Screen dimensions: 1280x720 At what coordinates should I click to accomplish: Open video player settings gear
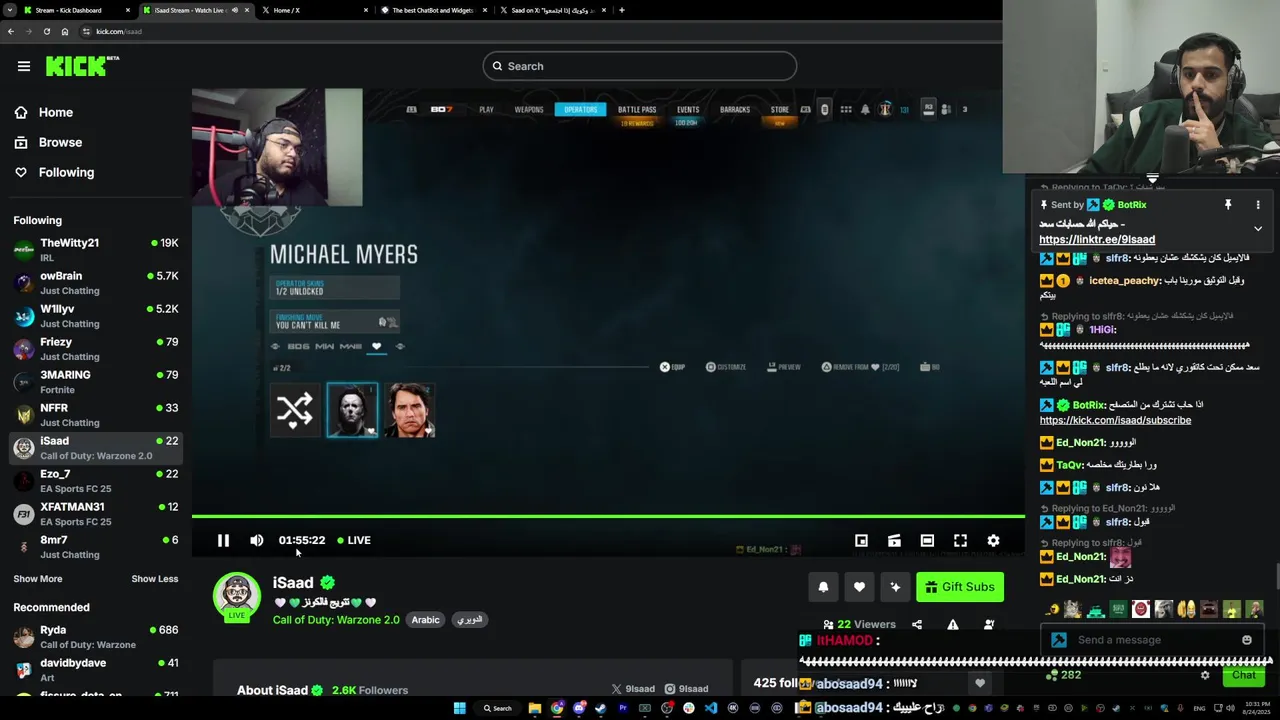(x=993, y=540)
